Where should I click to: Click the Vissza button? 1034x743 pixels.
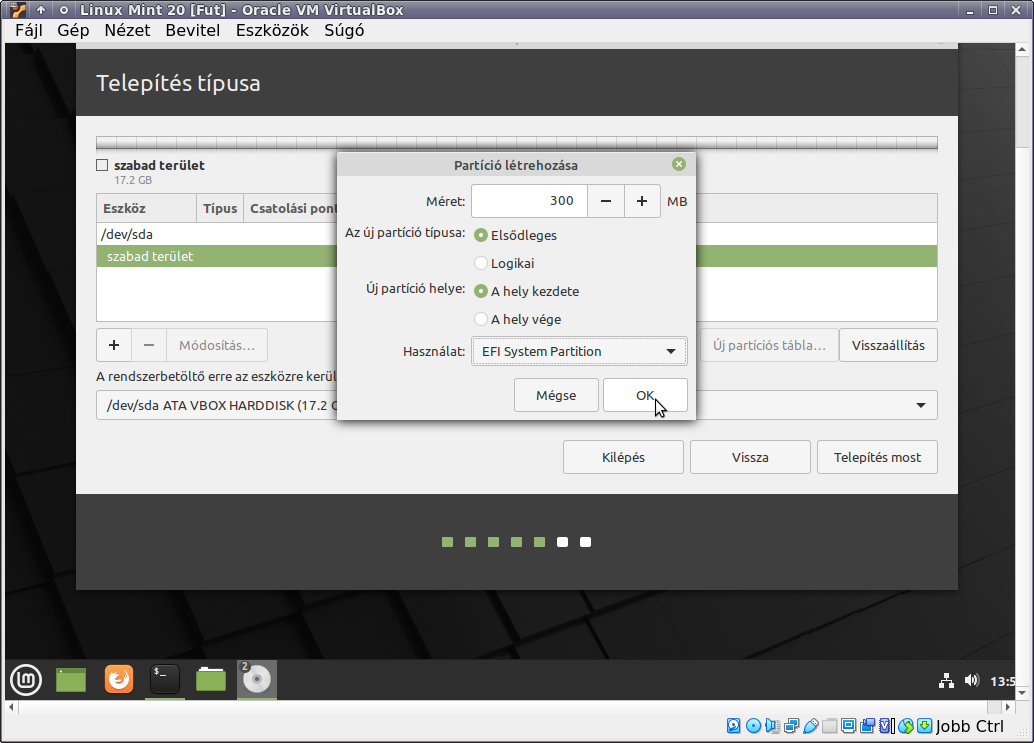750,457
